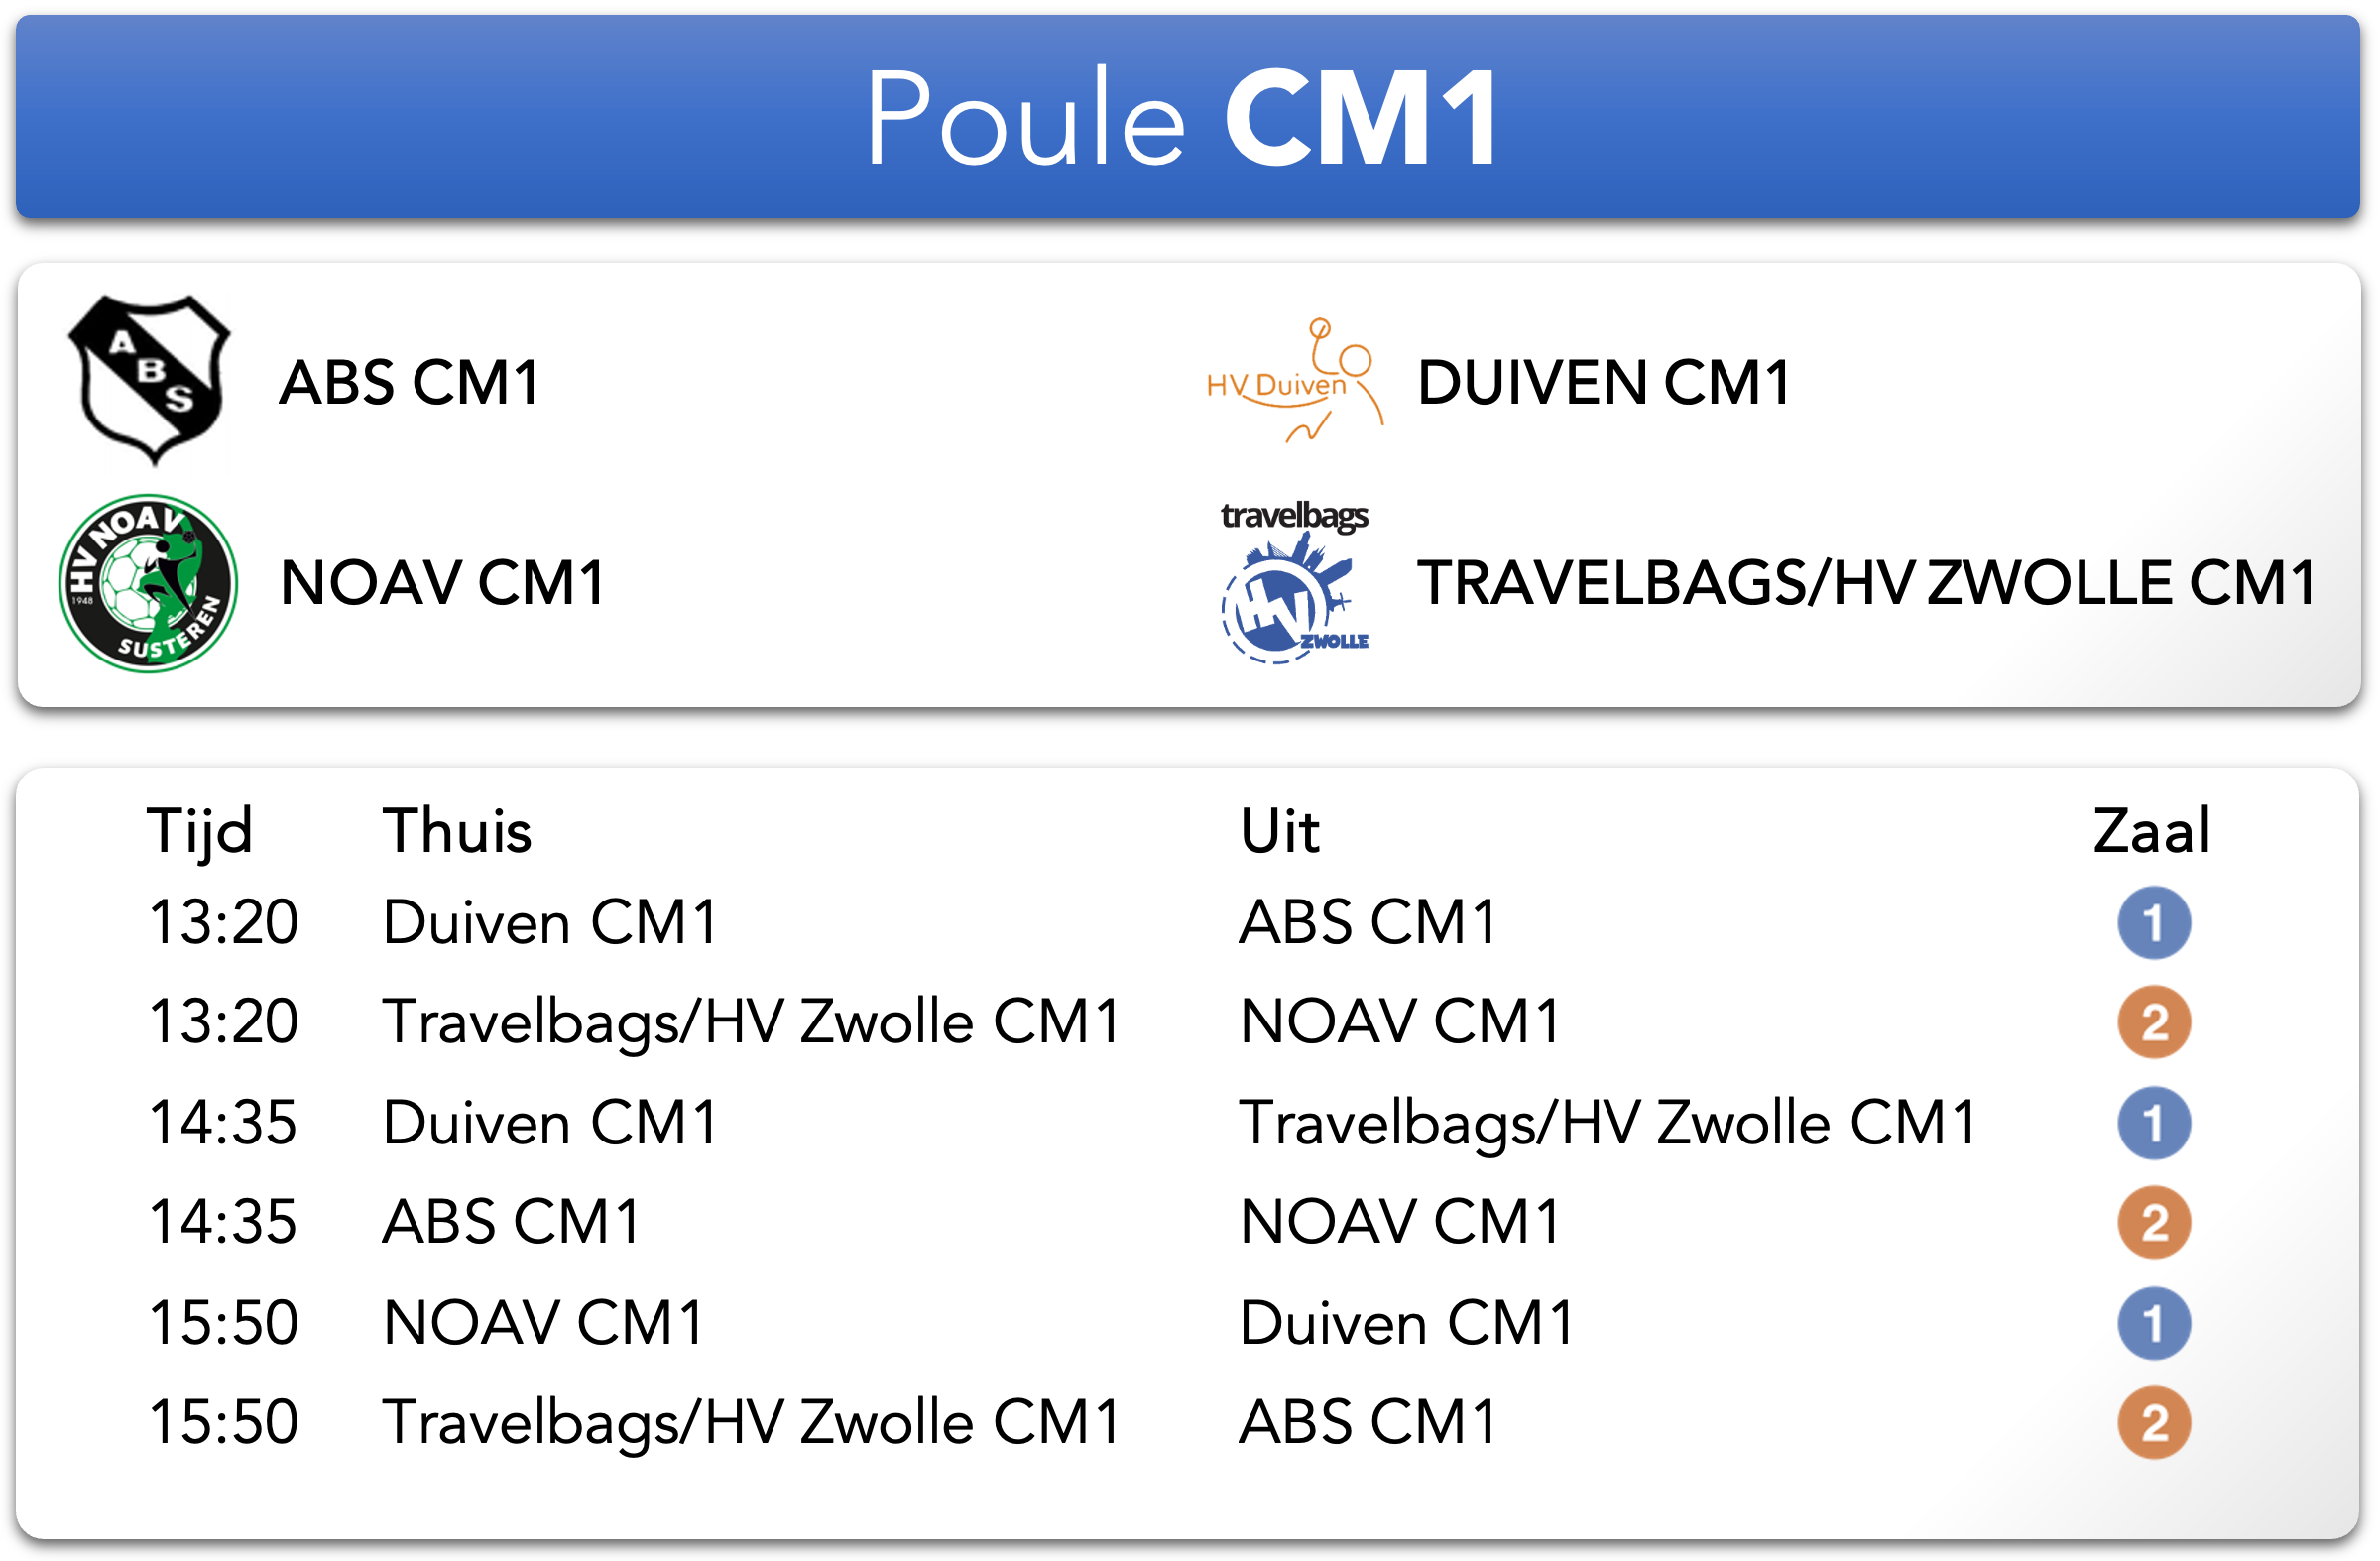Click the Travelbags HV Zwolle logo

1295,583
